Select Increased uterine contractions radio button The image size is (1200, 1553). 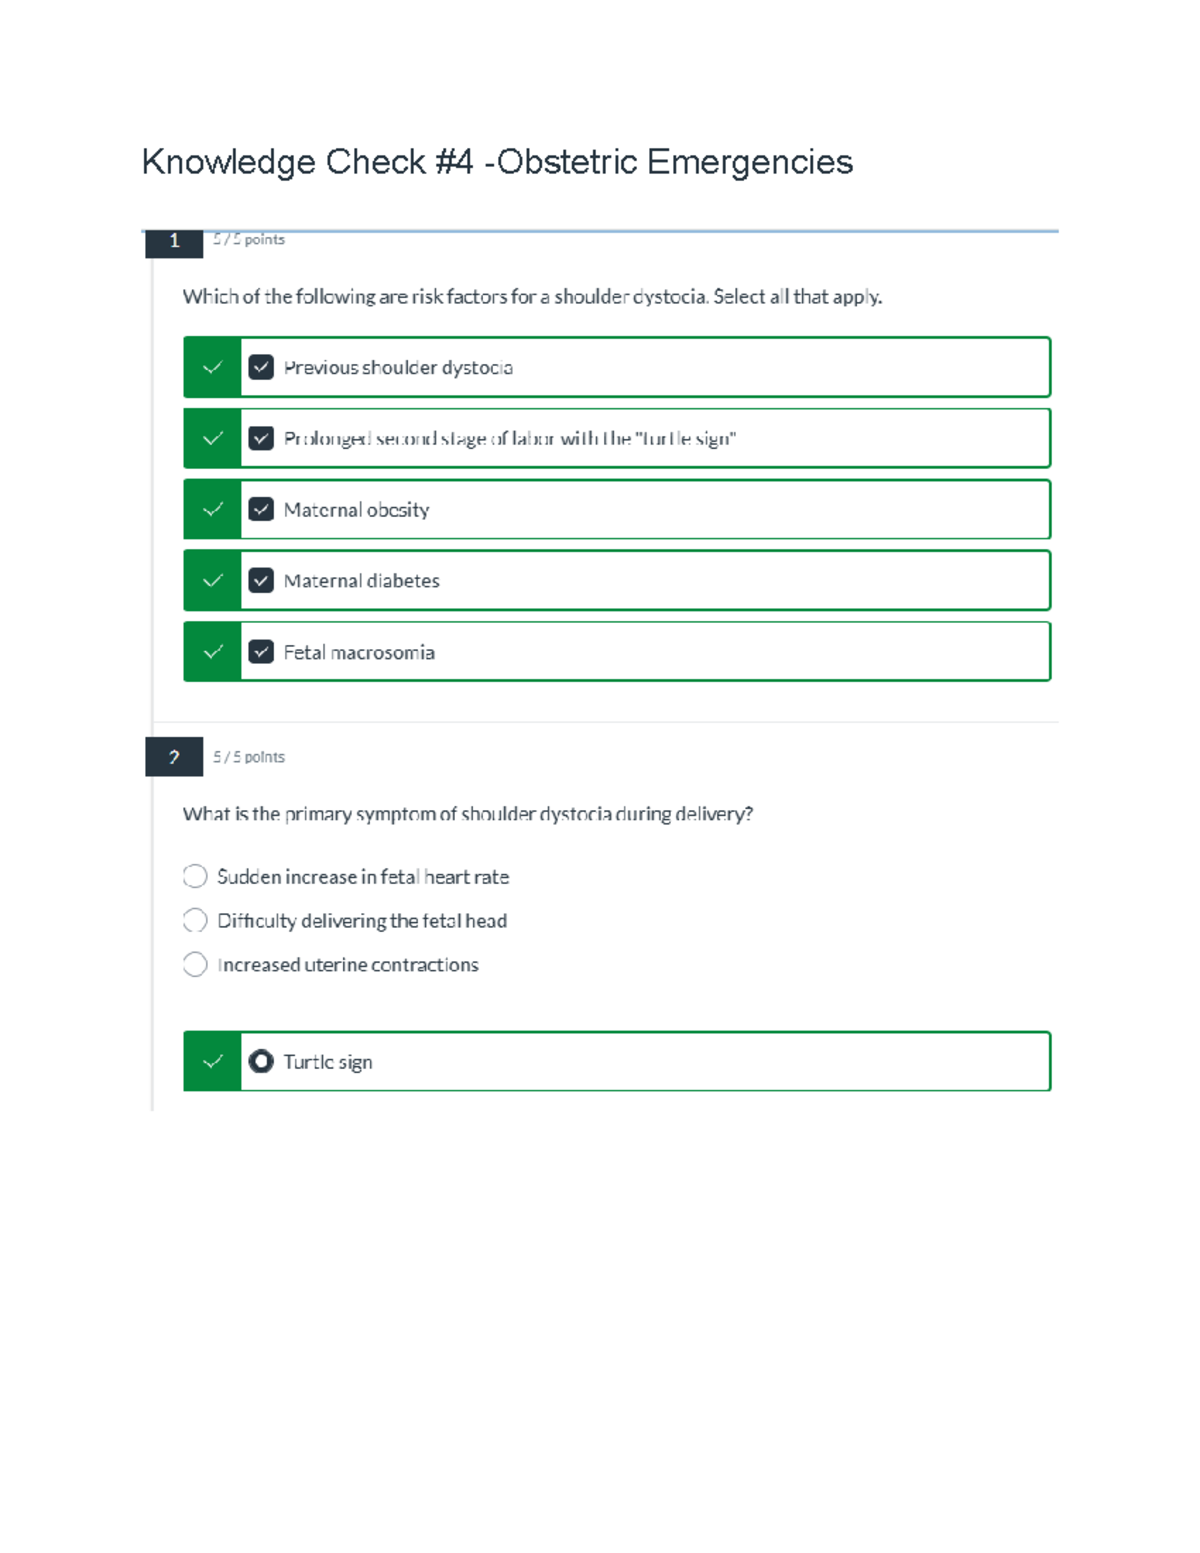(x=195, y=965)
